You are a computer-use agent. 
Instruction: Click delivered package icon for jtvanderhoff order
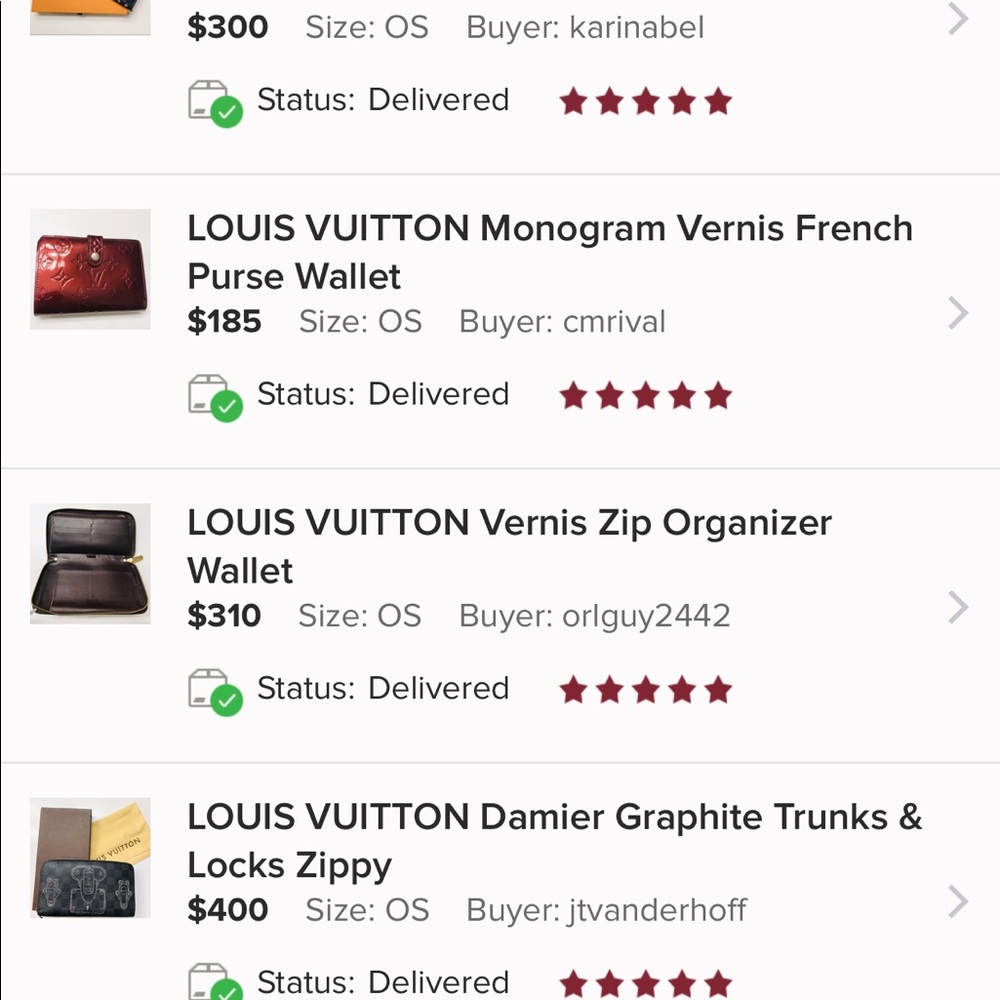pos(216,982)
